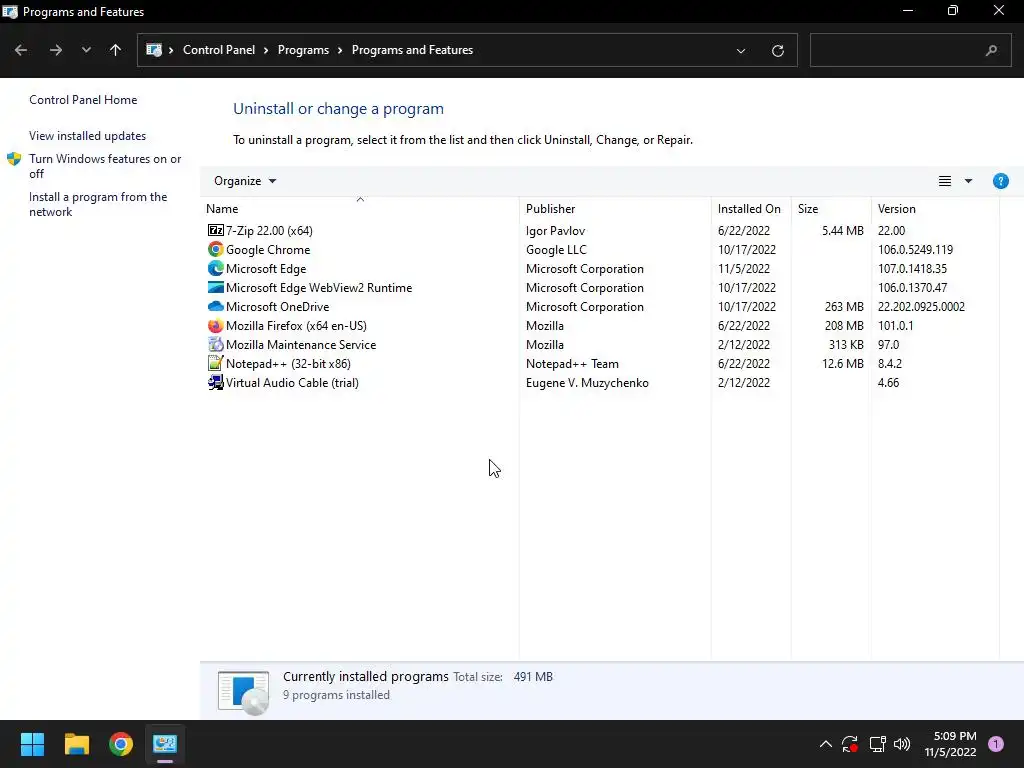Screen dimensions: 1024x768
Task: Click the Notepad++ program icon
Action: point(216,363)
